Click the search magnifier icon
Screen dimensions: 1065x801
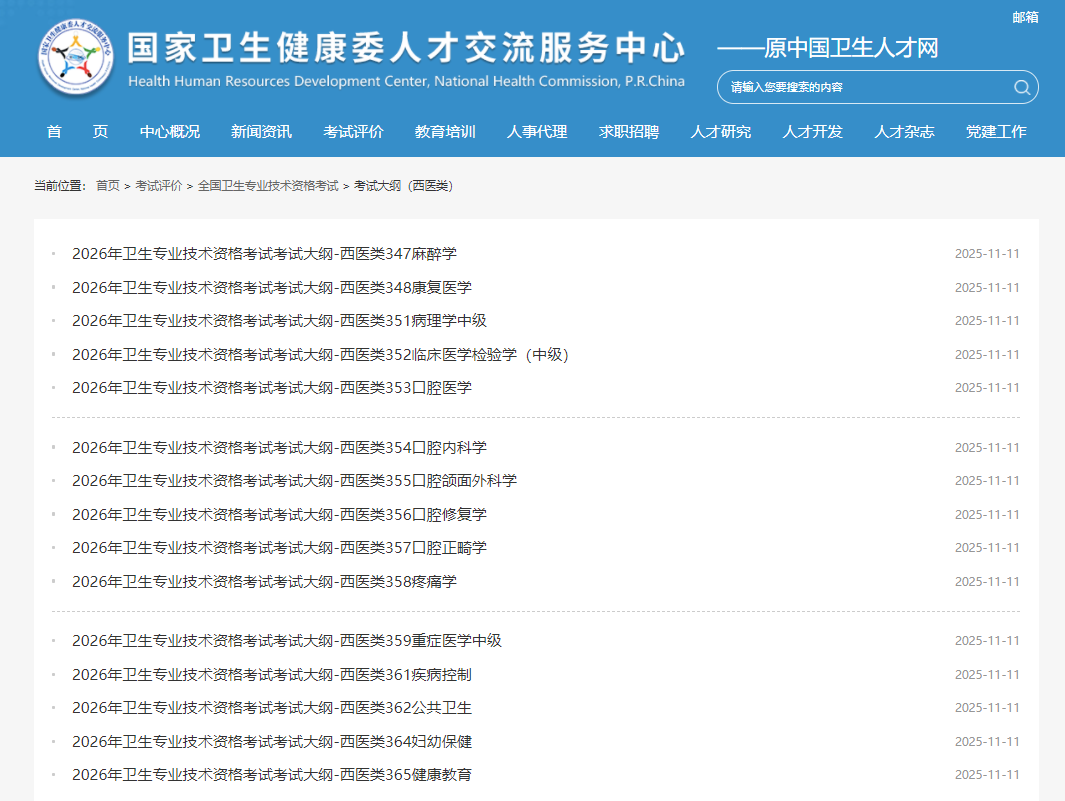[1021, 87]
